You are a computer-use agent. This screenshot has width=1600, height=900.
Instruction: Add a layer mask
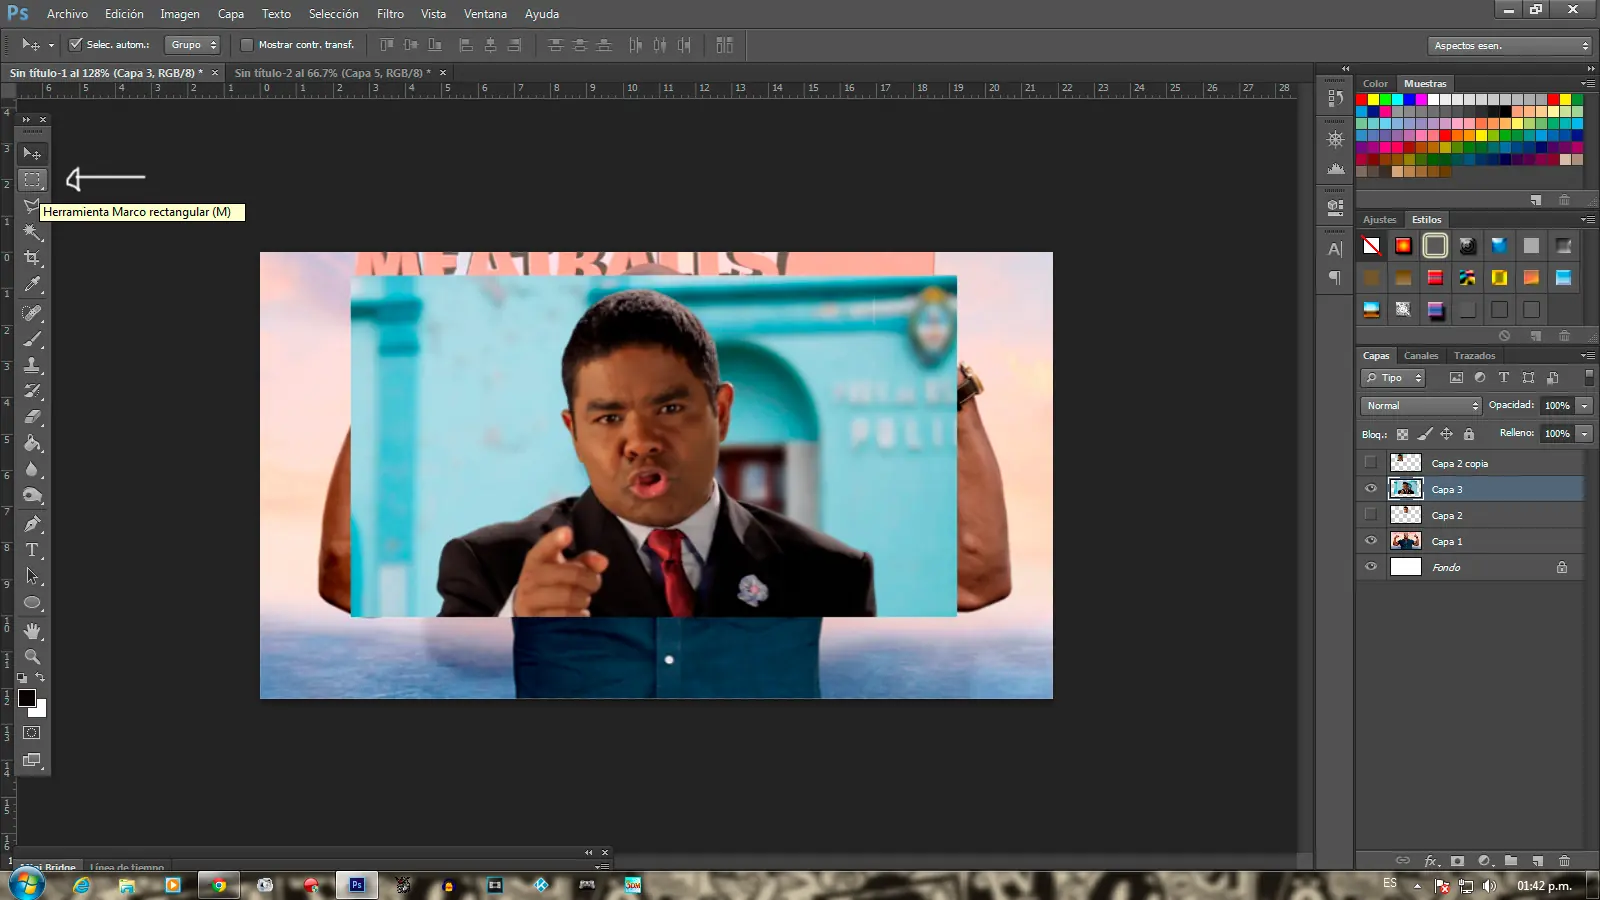[x=1458, y=861]
